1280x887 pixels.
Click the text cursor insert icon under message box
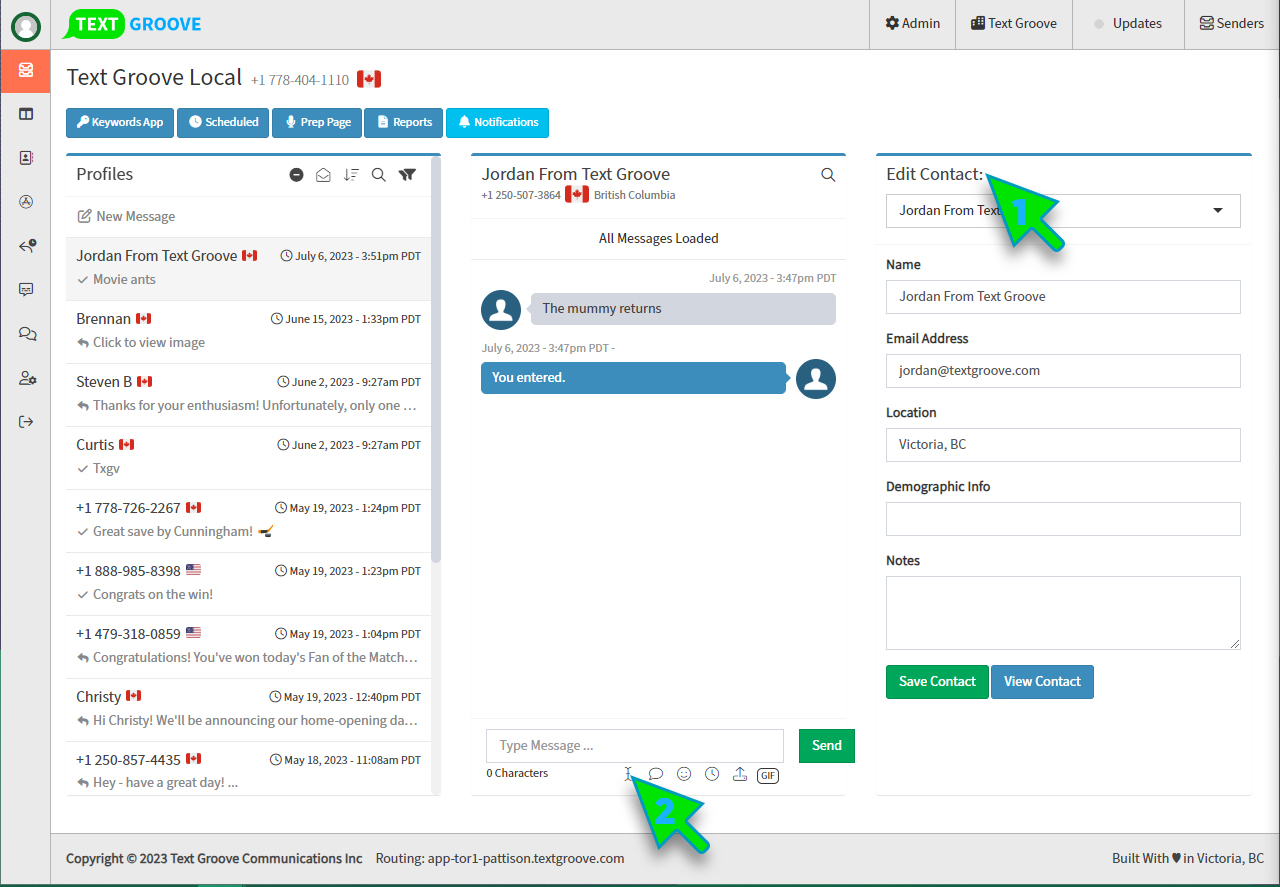[x=628, y=774]
